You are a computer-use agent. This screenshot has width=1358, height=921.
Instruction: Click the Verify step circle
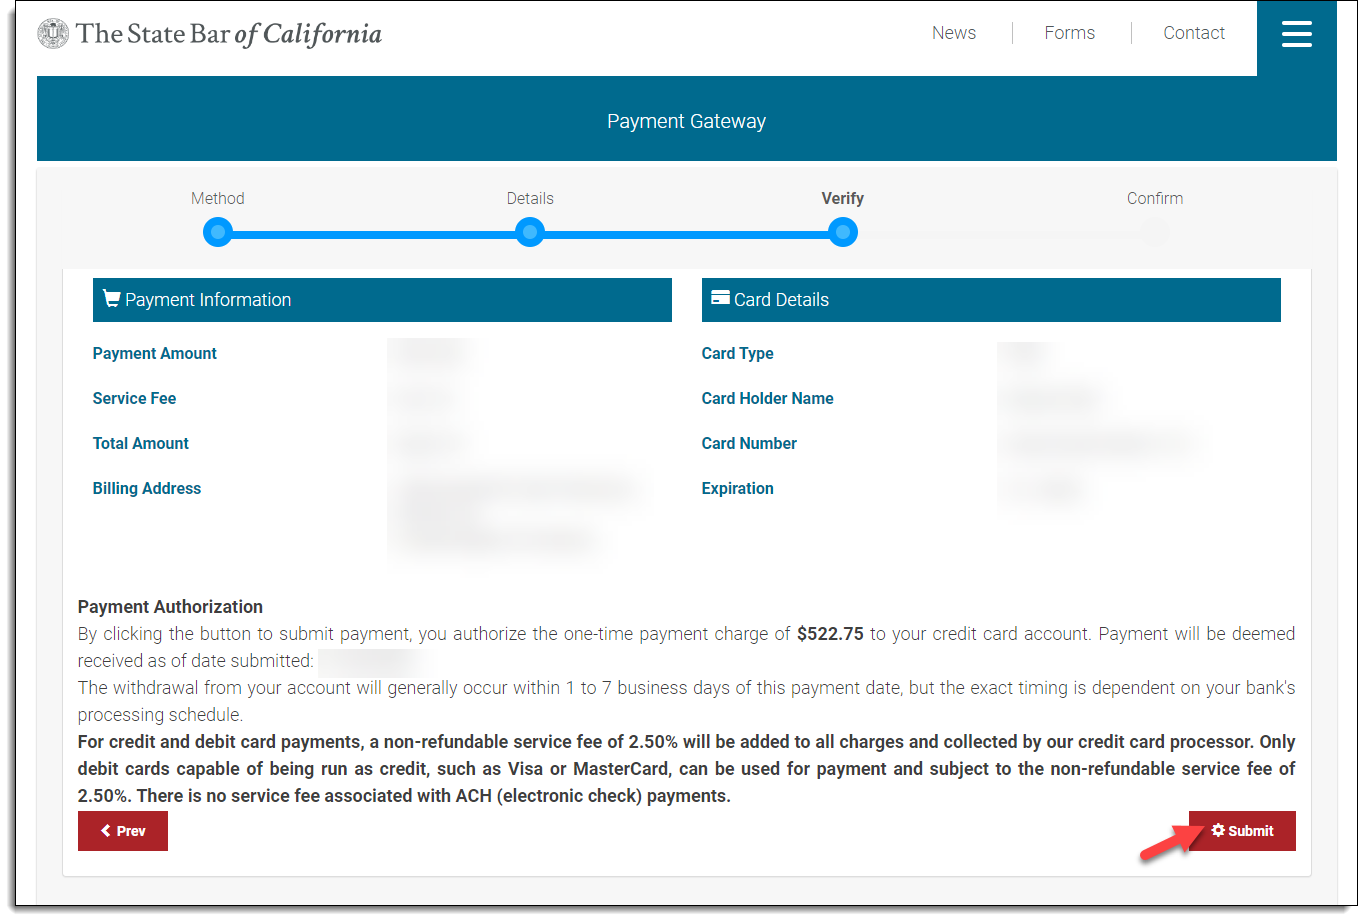pos(843,233)
